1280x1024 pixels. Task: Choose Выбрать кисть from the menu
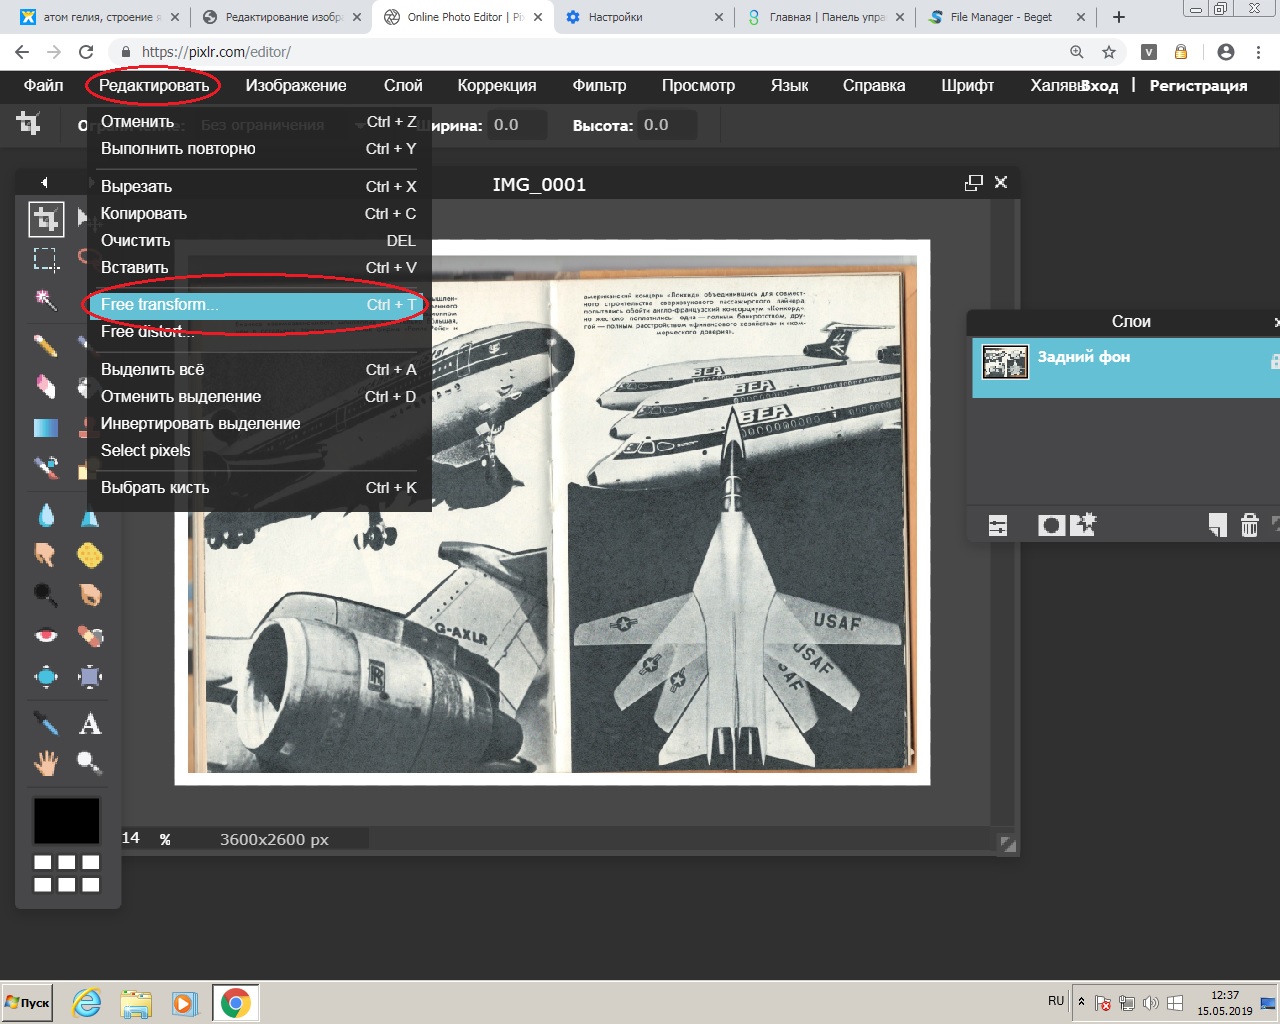coord(258,488)
